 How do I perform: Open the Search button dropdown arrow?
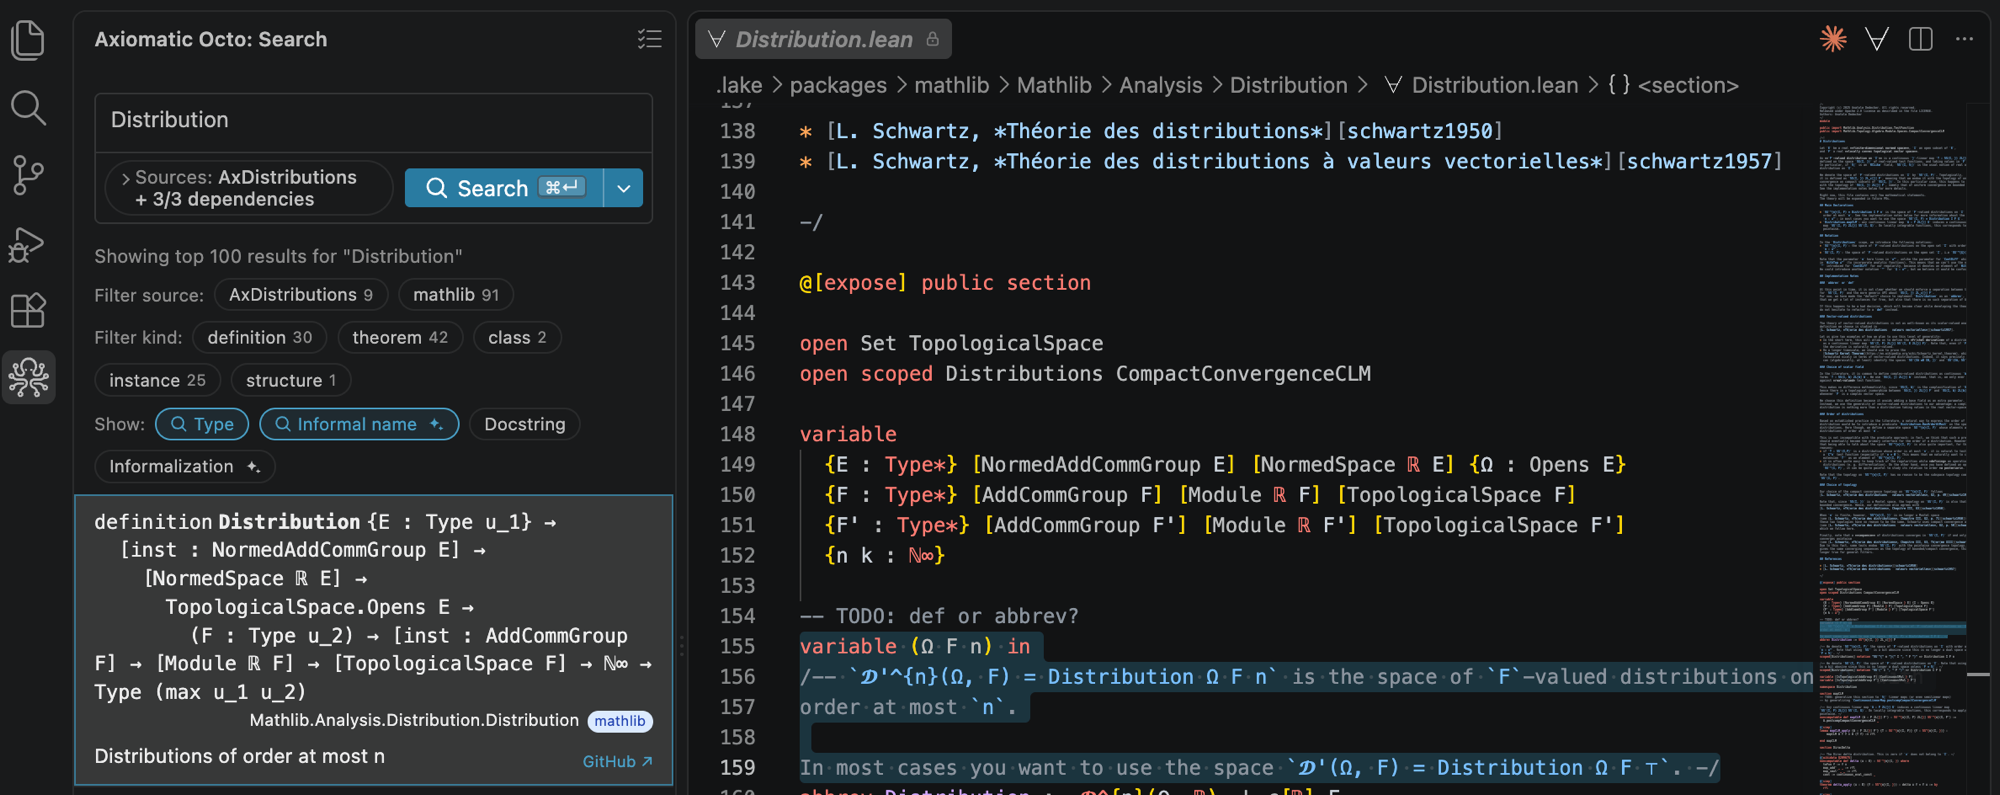point(624,188)
